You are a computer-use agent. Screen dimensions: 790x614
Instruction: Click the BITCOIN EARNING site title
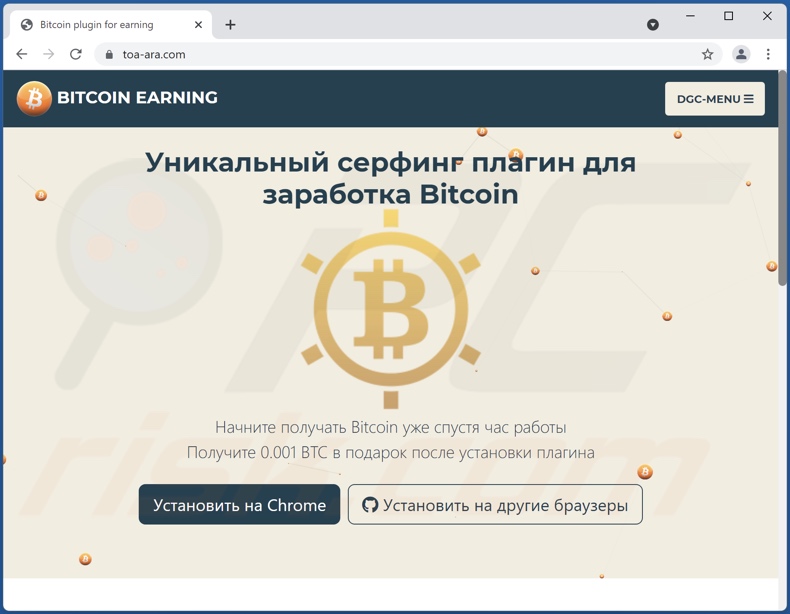click(138, 98)
